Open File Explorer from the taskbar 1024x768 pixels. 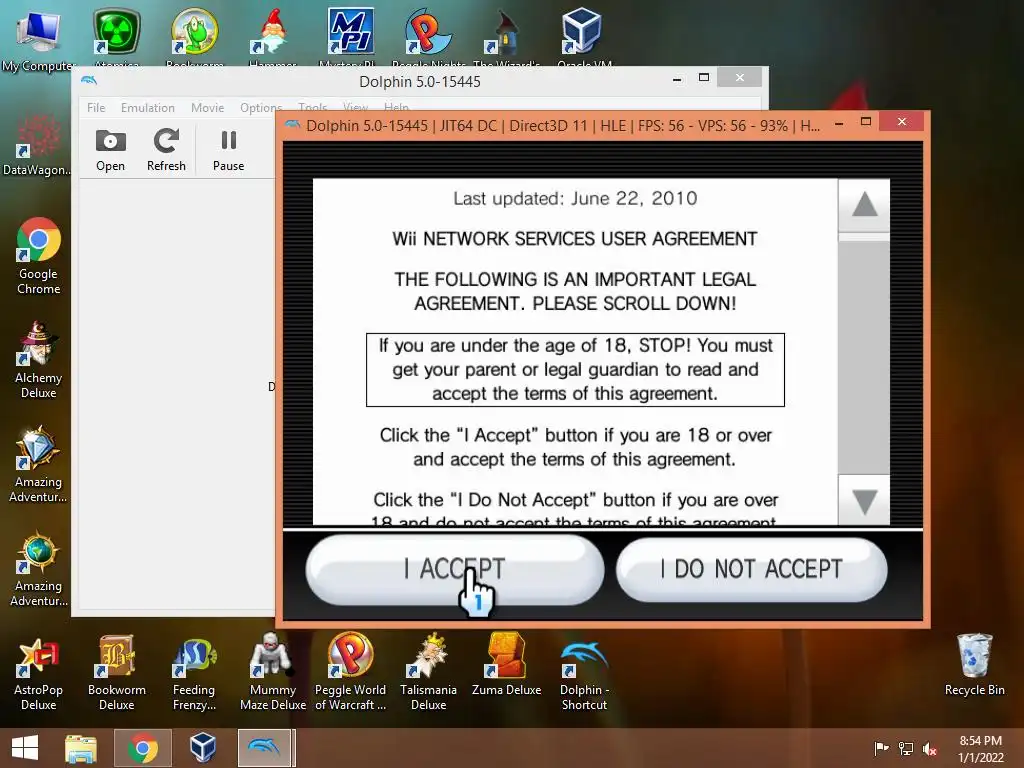pos(81,748)
